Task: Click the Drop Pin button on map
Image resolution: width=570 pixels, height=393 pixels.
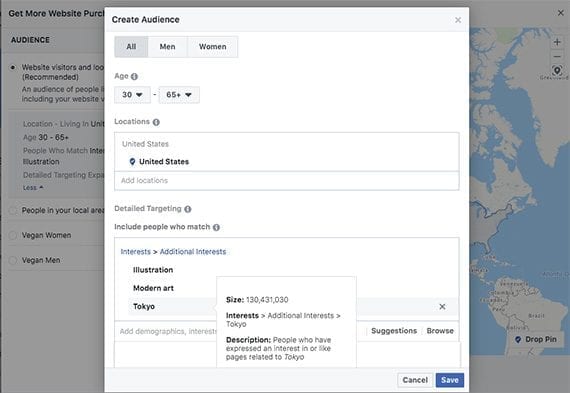Action: tap(536, 340)
